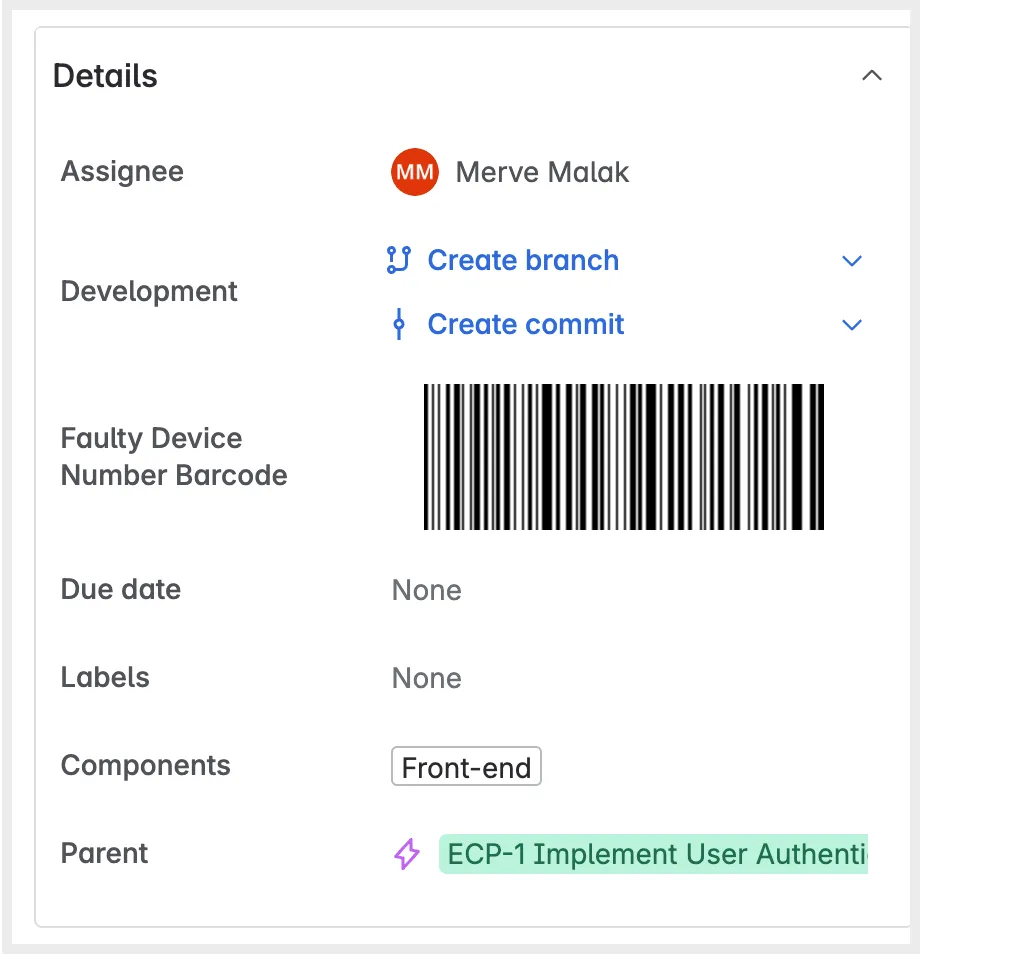Click the Details panel heading
The image size is (1032, 956).
click(105, 76)
